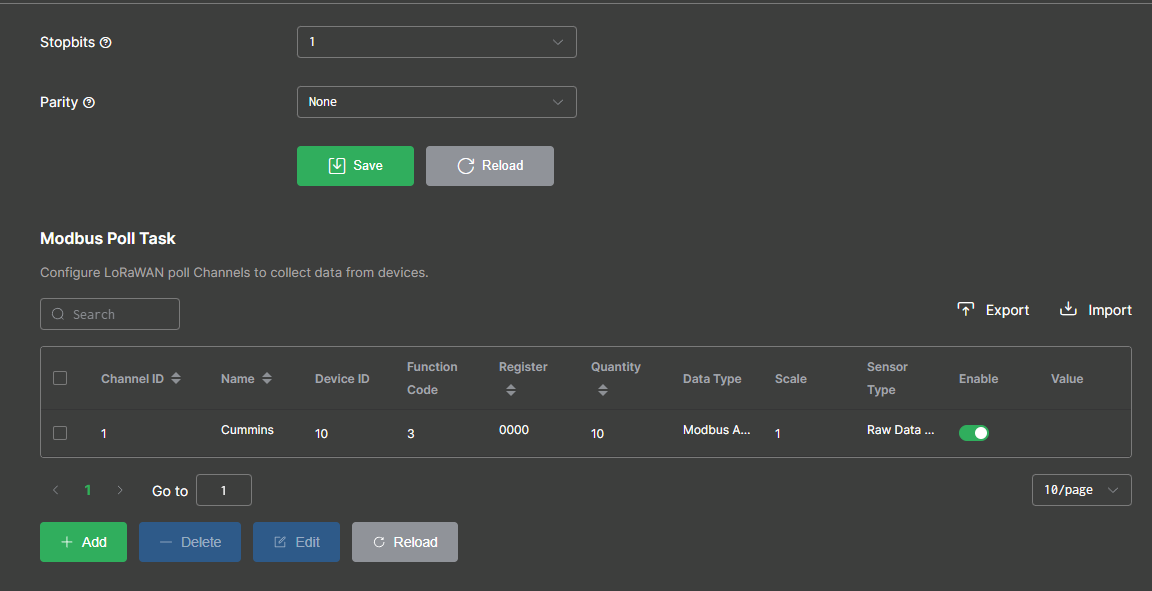Click the Stopbits help question icon

106,43
